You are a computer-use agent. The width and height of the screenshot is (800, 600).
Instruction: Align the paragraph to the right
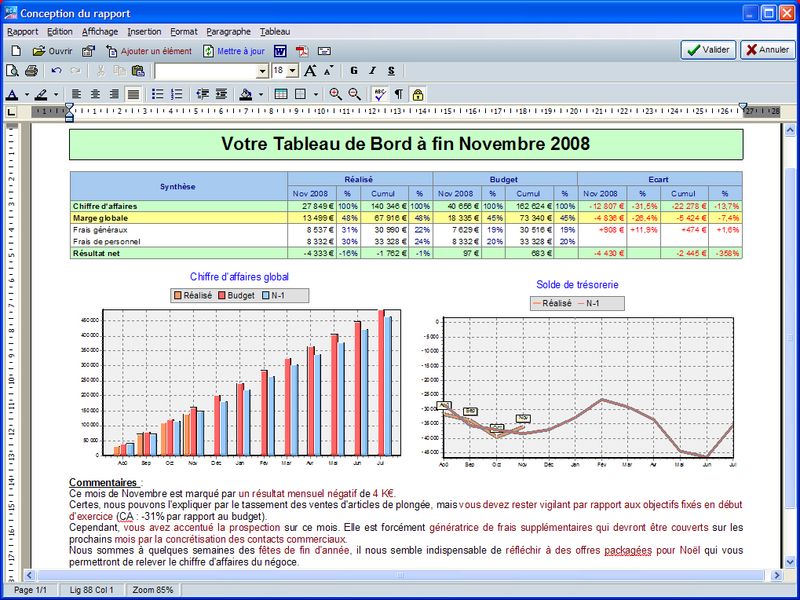[x=114, y=94]
